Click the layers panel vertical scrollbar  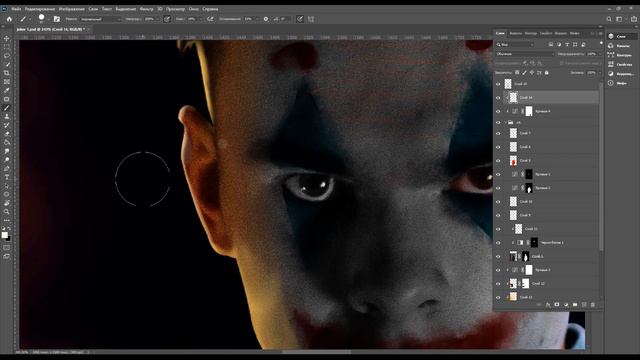pos(601,167)
